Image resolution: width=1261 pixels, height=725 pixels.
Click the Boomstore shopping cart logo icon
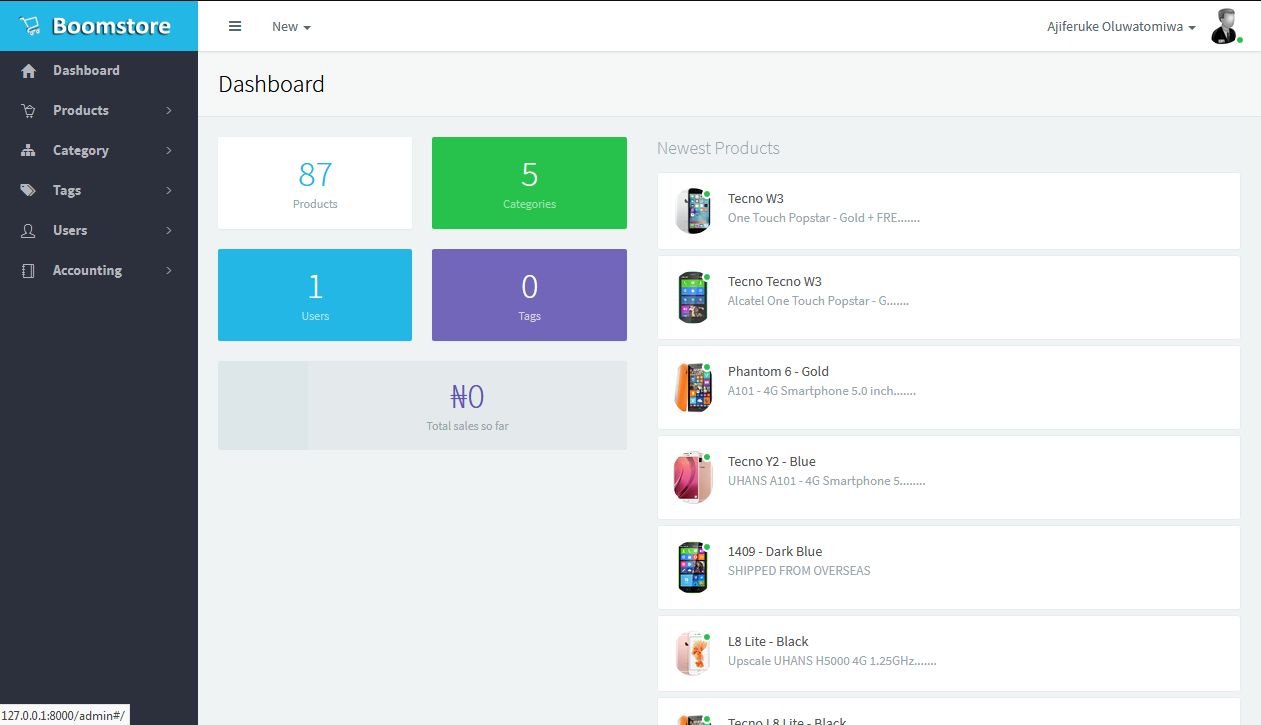tap(30, 26)
